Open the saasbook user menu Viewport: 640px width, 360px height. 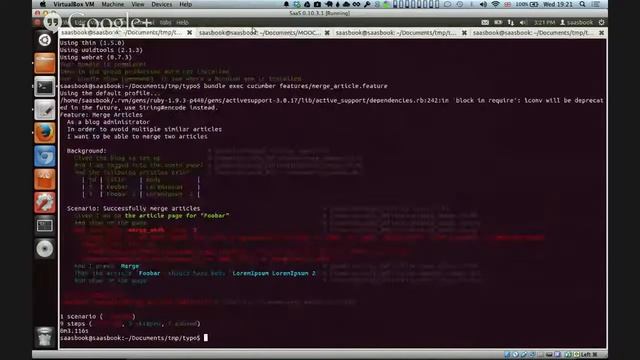(x=576, y=22)
